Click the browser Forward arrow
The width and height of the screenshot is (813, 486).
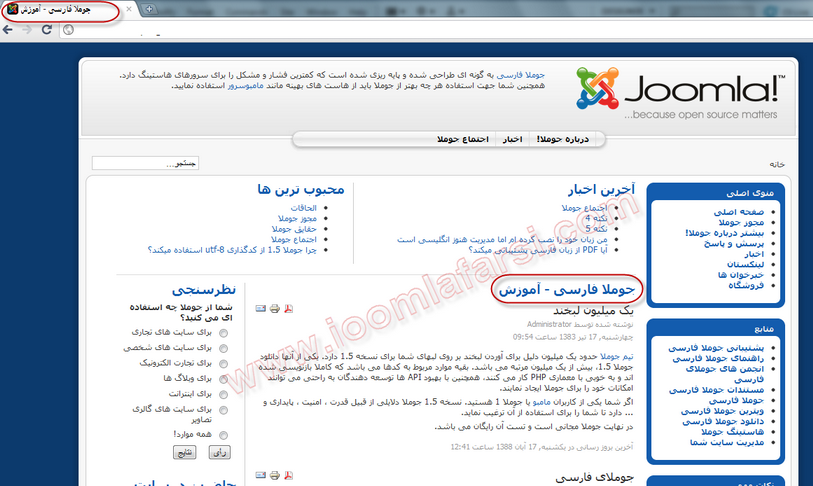[27, 30]
